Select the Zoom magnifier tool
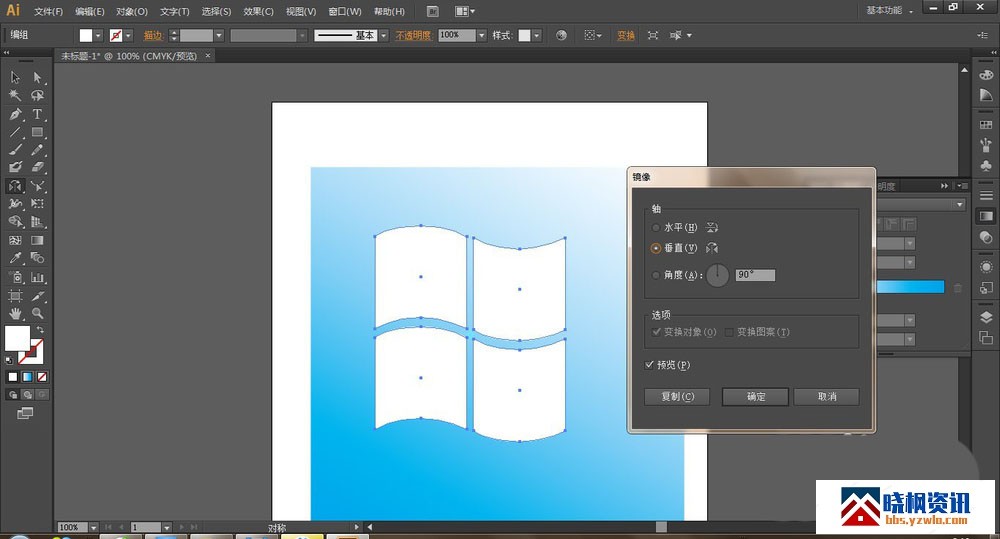Screen dimensions: 1000x539 pos(38,313)
